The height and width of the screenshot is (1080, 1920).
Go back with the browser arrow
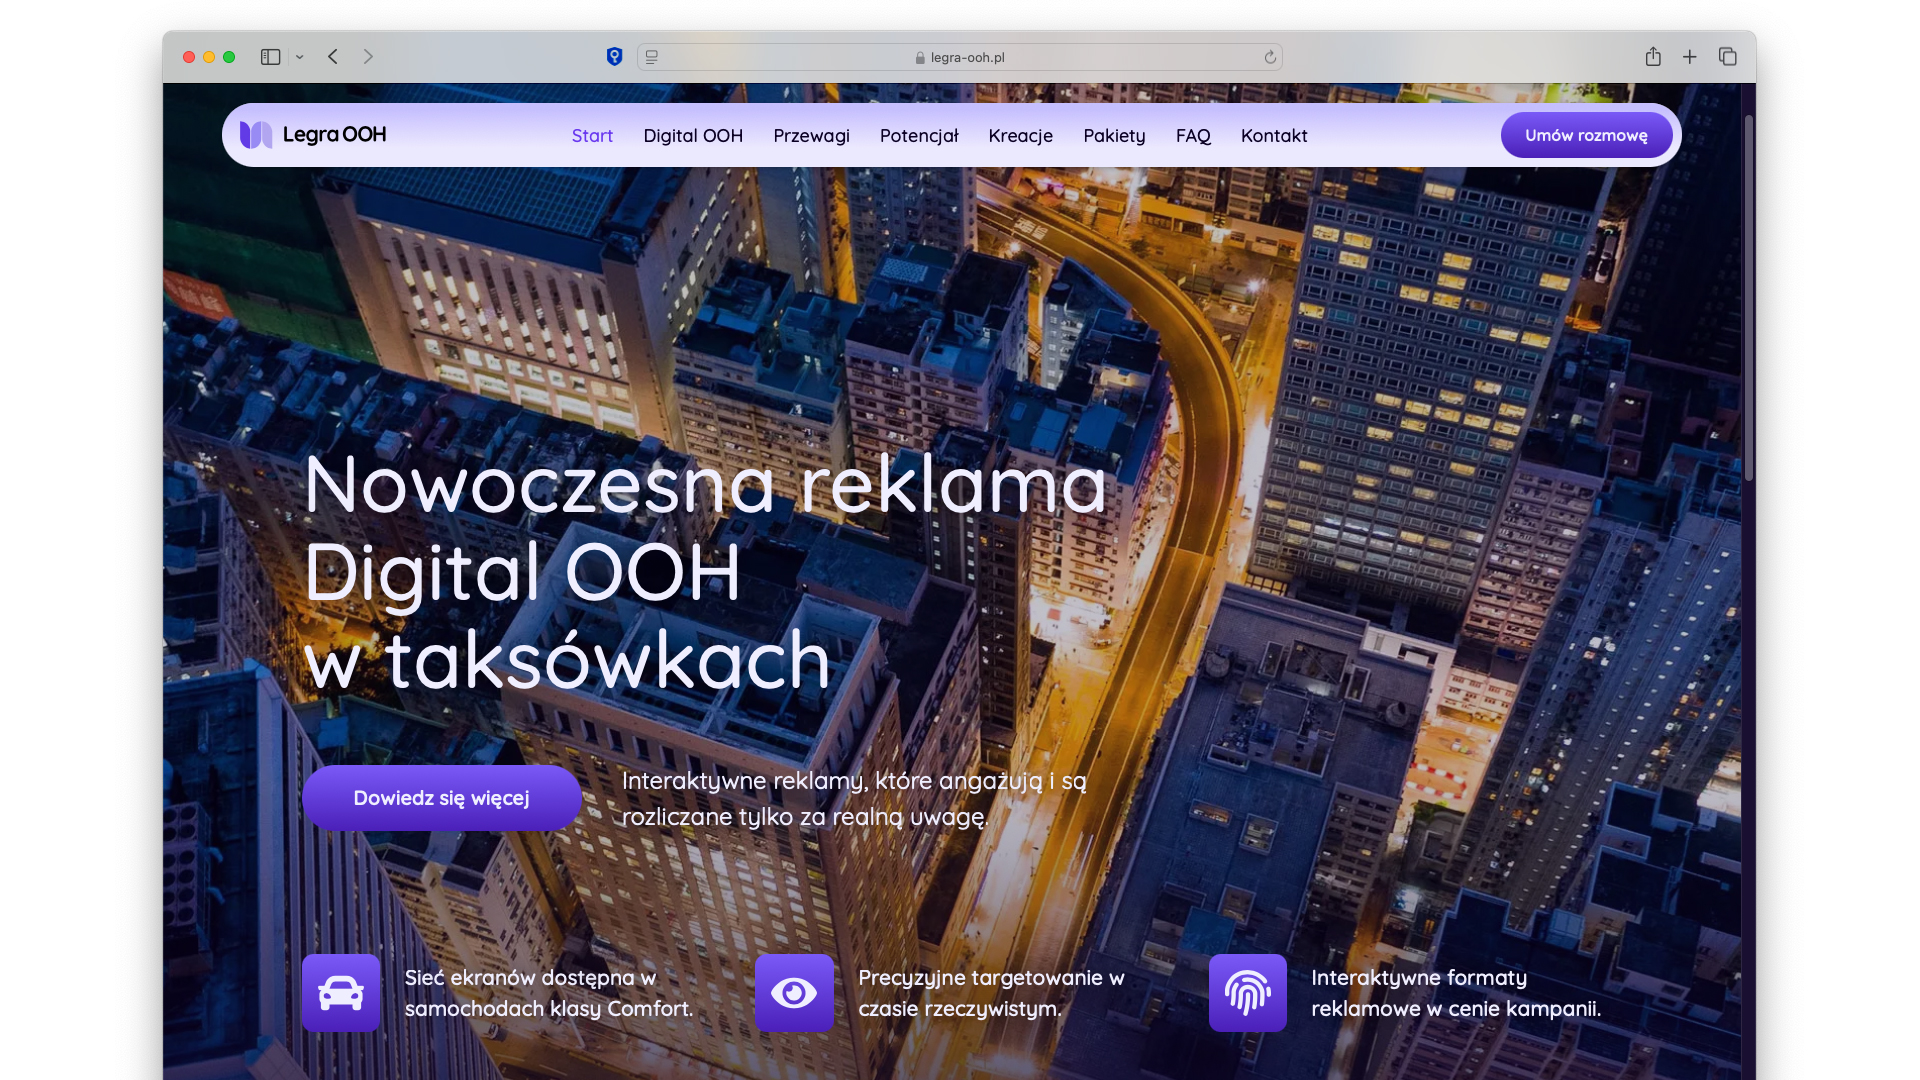333,57
